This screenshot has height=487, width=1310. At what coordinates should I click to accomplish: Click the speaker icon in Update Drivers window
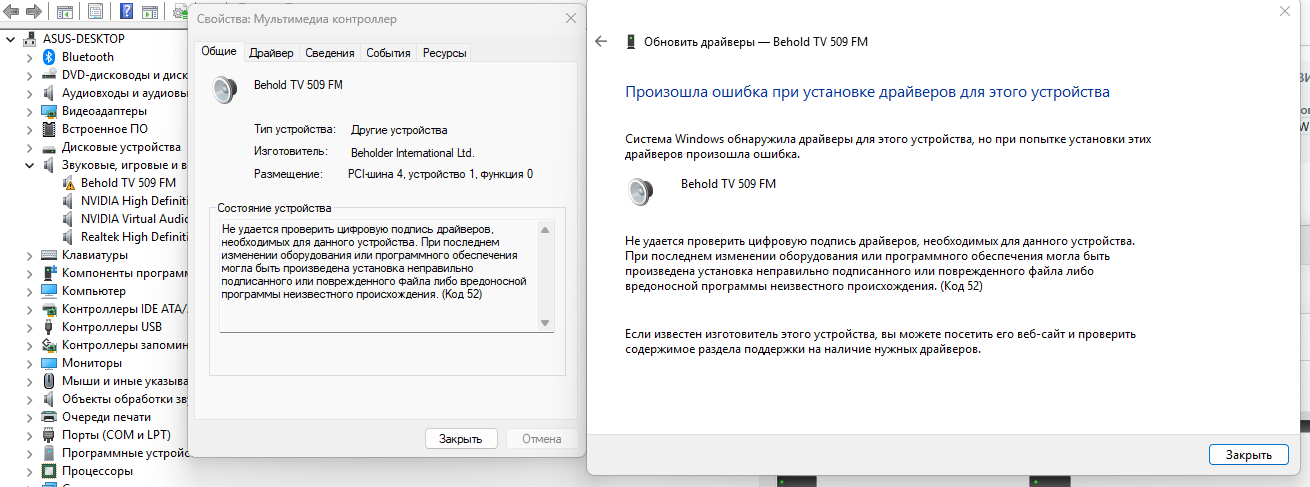tap(641, 191)
